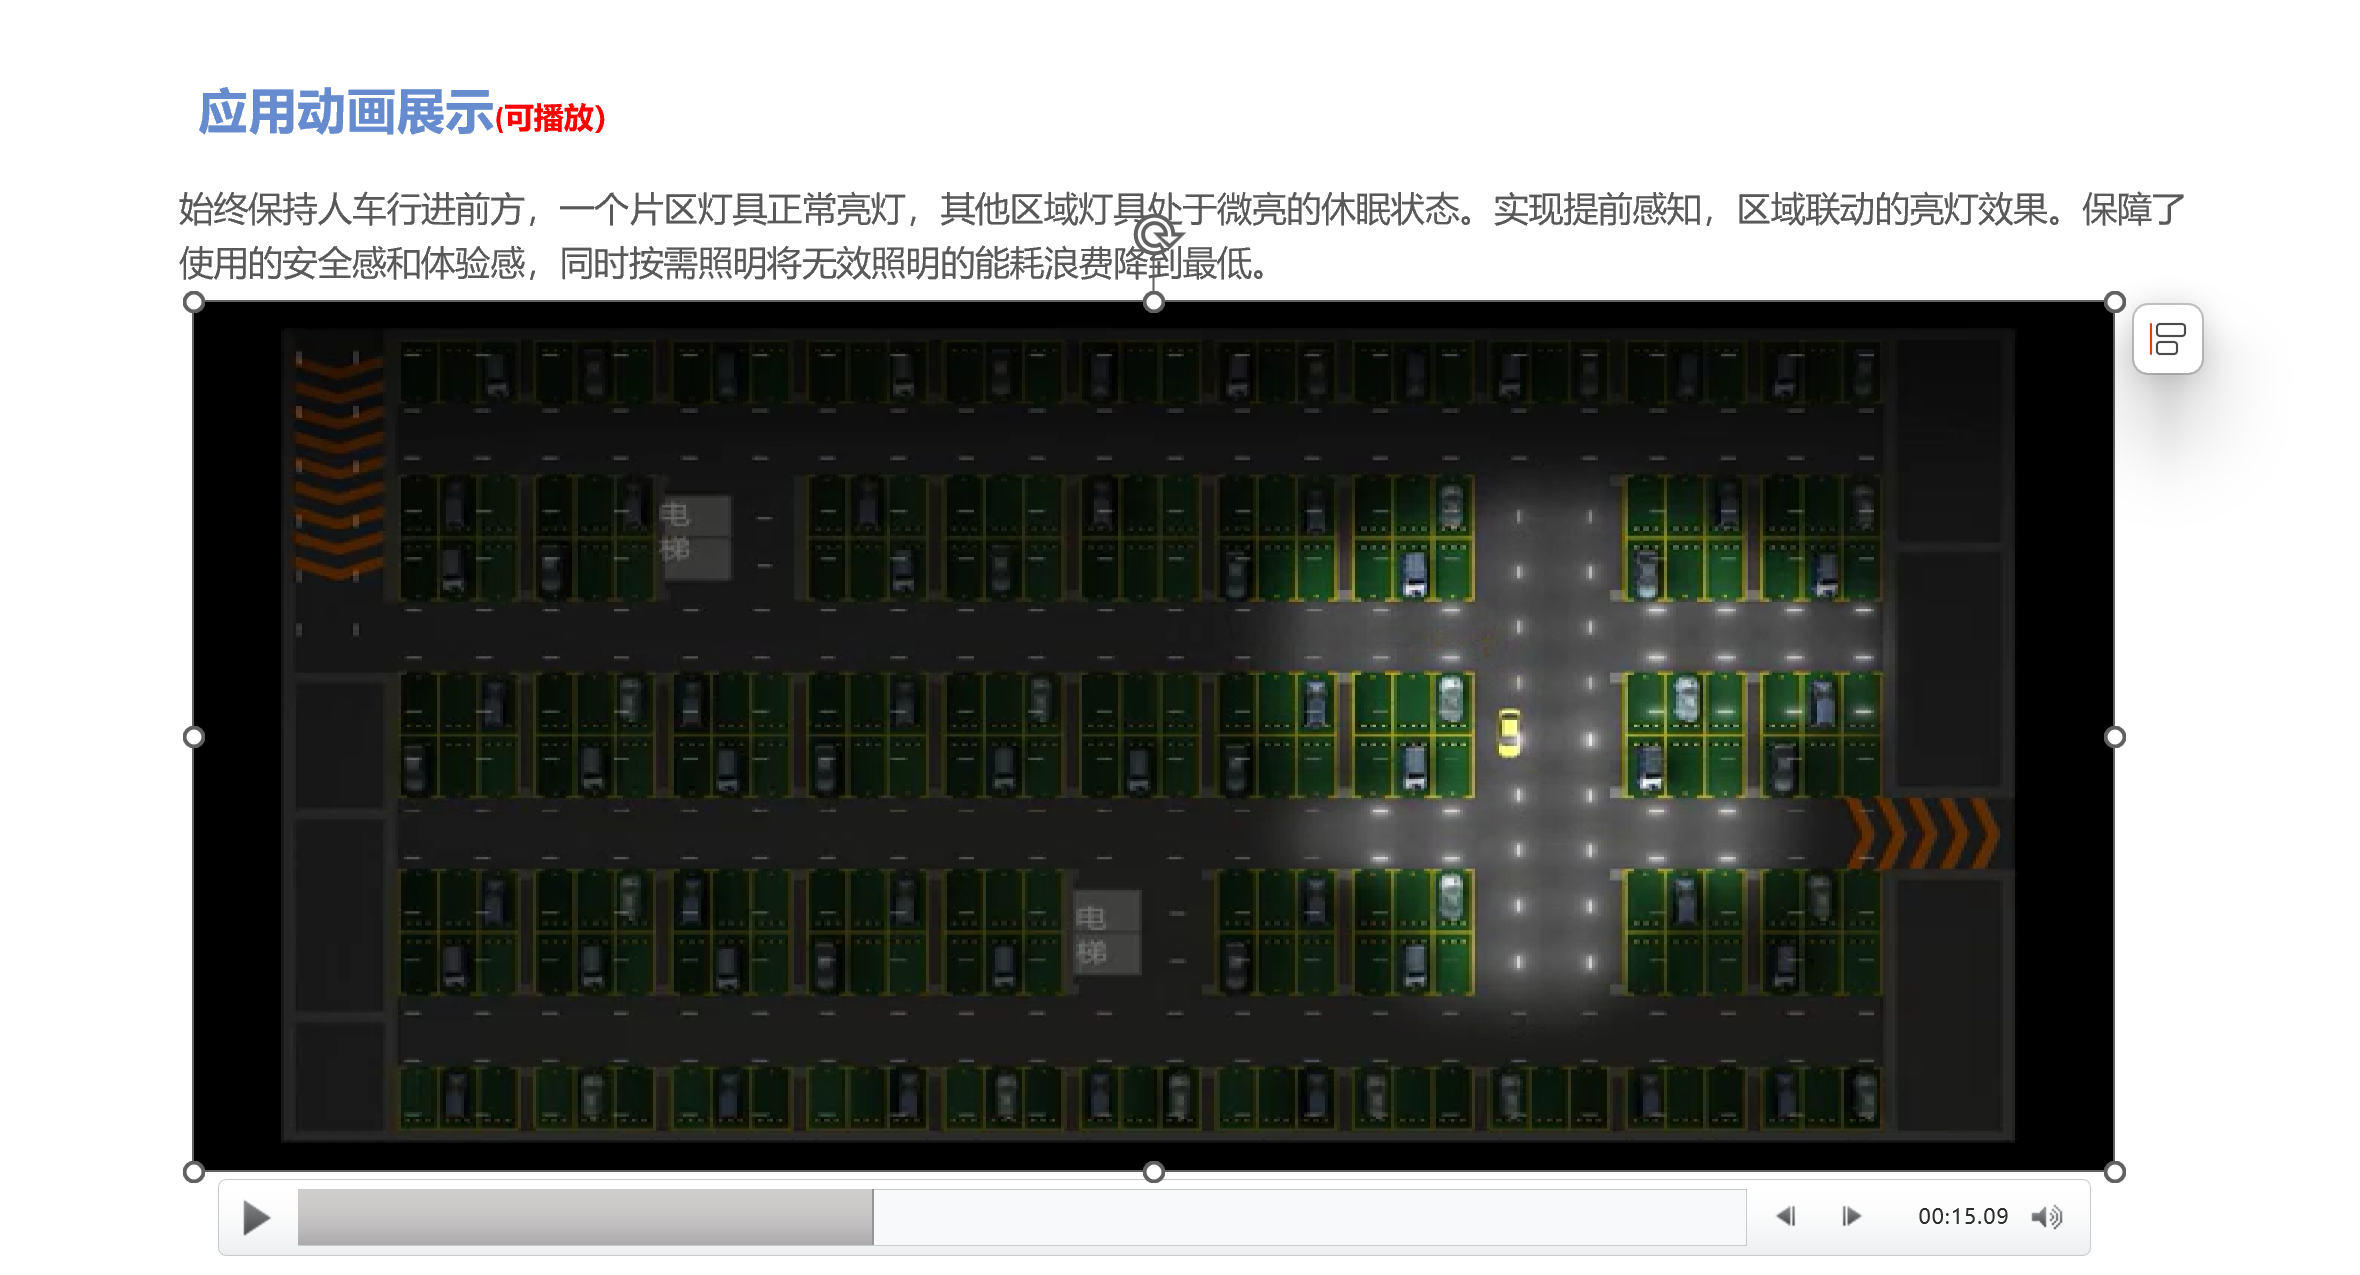Play the embedded parking garage video

pyautogui.click(x=256, y=1217)
